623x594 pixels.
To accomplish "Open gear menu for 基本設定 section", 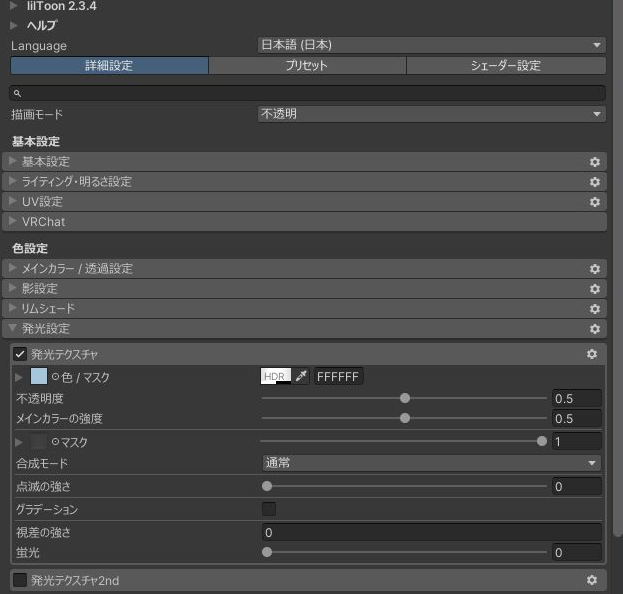I will (x=595, y=162).
